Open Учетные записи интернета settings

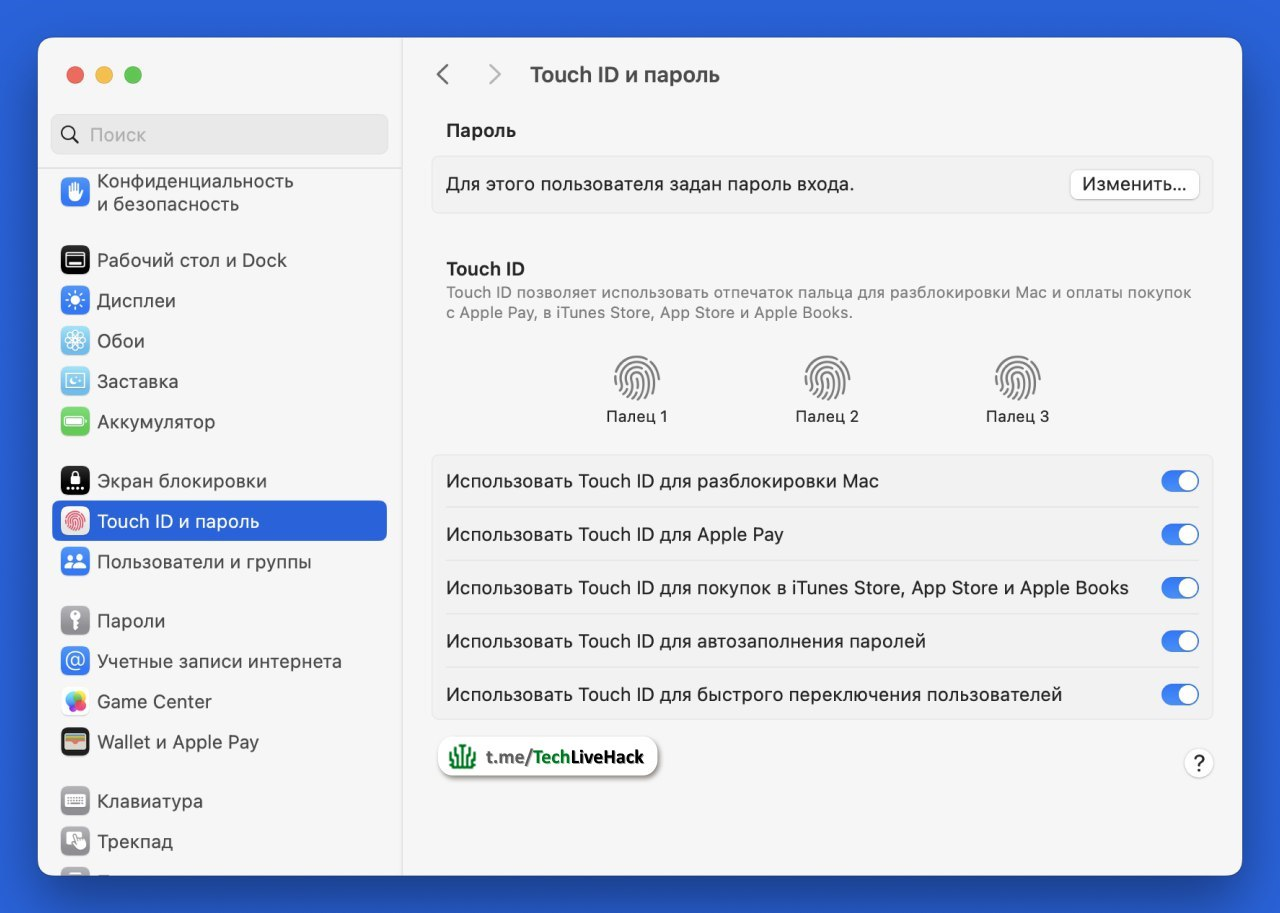(219, 661)
